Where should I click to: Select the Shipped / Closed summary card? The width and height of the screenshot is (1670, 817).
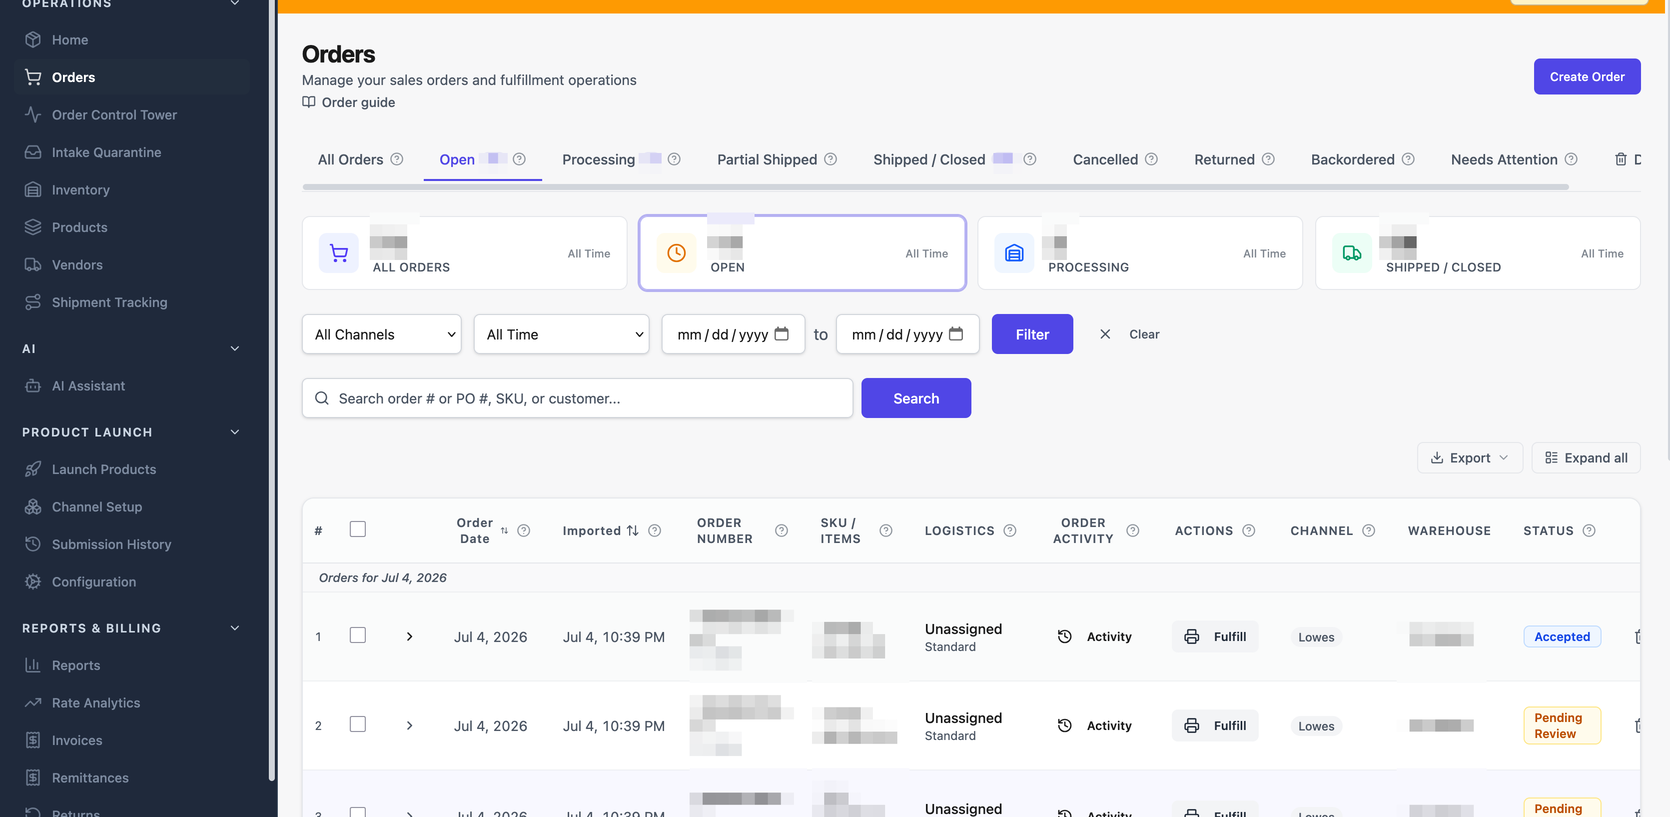(1478, 253)
